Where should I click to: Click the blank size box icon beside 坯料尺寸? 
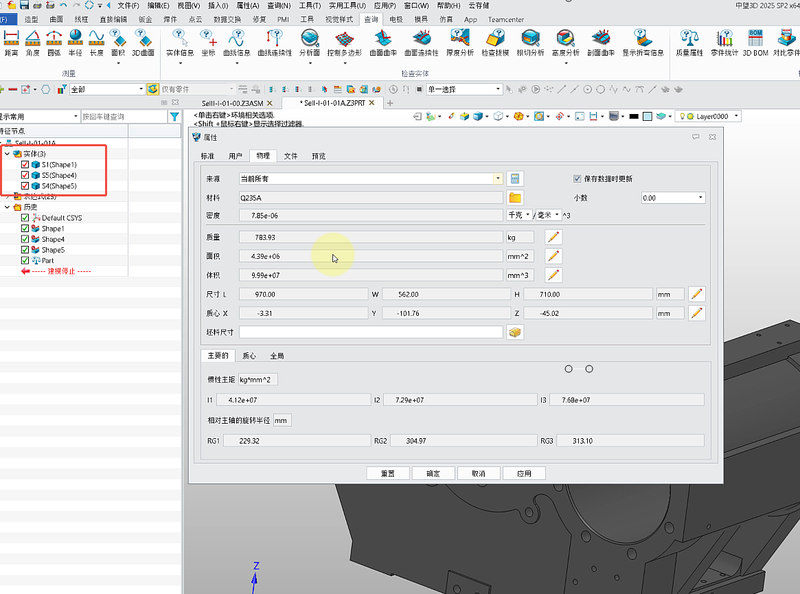[x=515, y=332]
